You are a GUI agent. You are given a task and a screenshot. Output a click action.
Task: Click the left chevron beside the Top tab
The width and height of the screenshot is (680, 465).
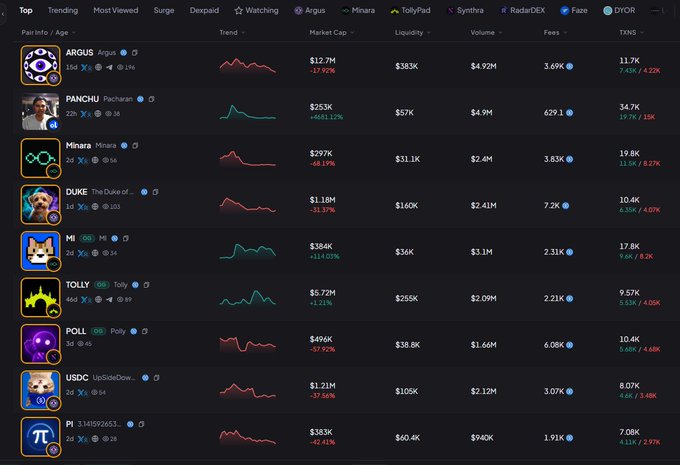tap(3, 14)
